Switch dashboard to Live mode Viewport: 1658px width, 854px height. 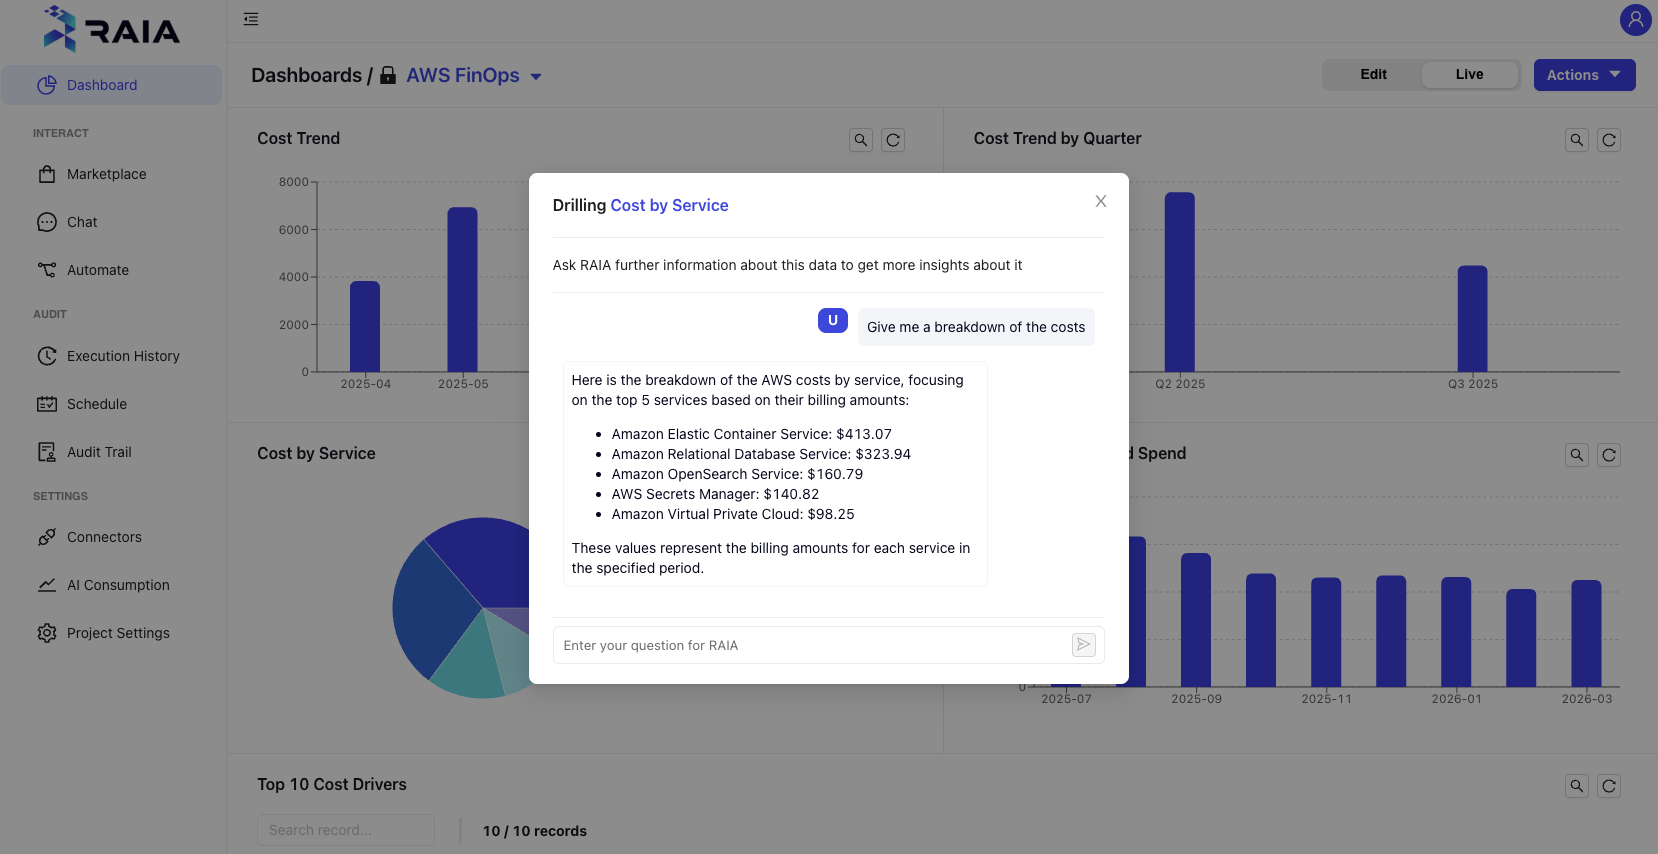click(x=1469, y=74)
